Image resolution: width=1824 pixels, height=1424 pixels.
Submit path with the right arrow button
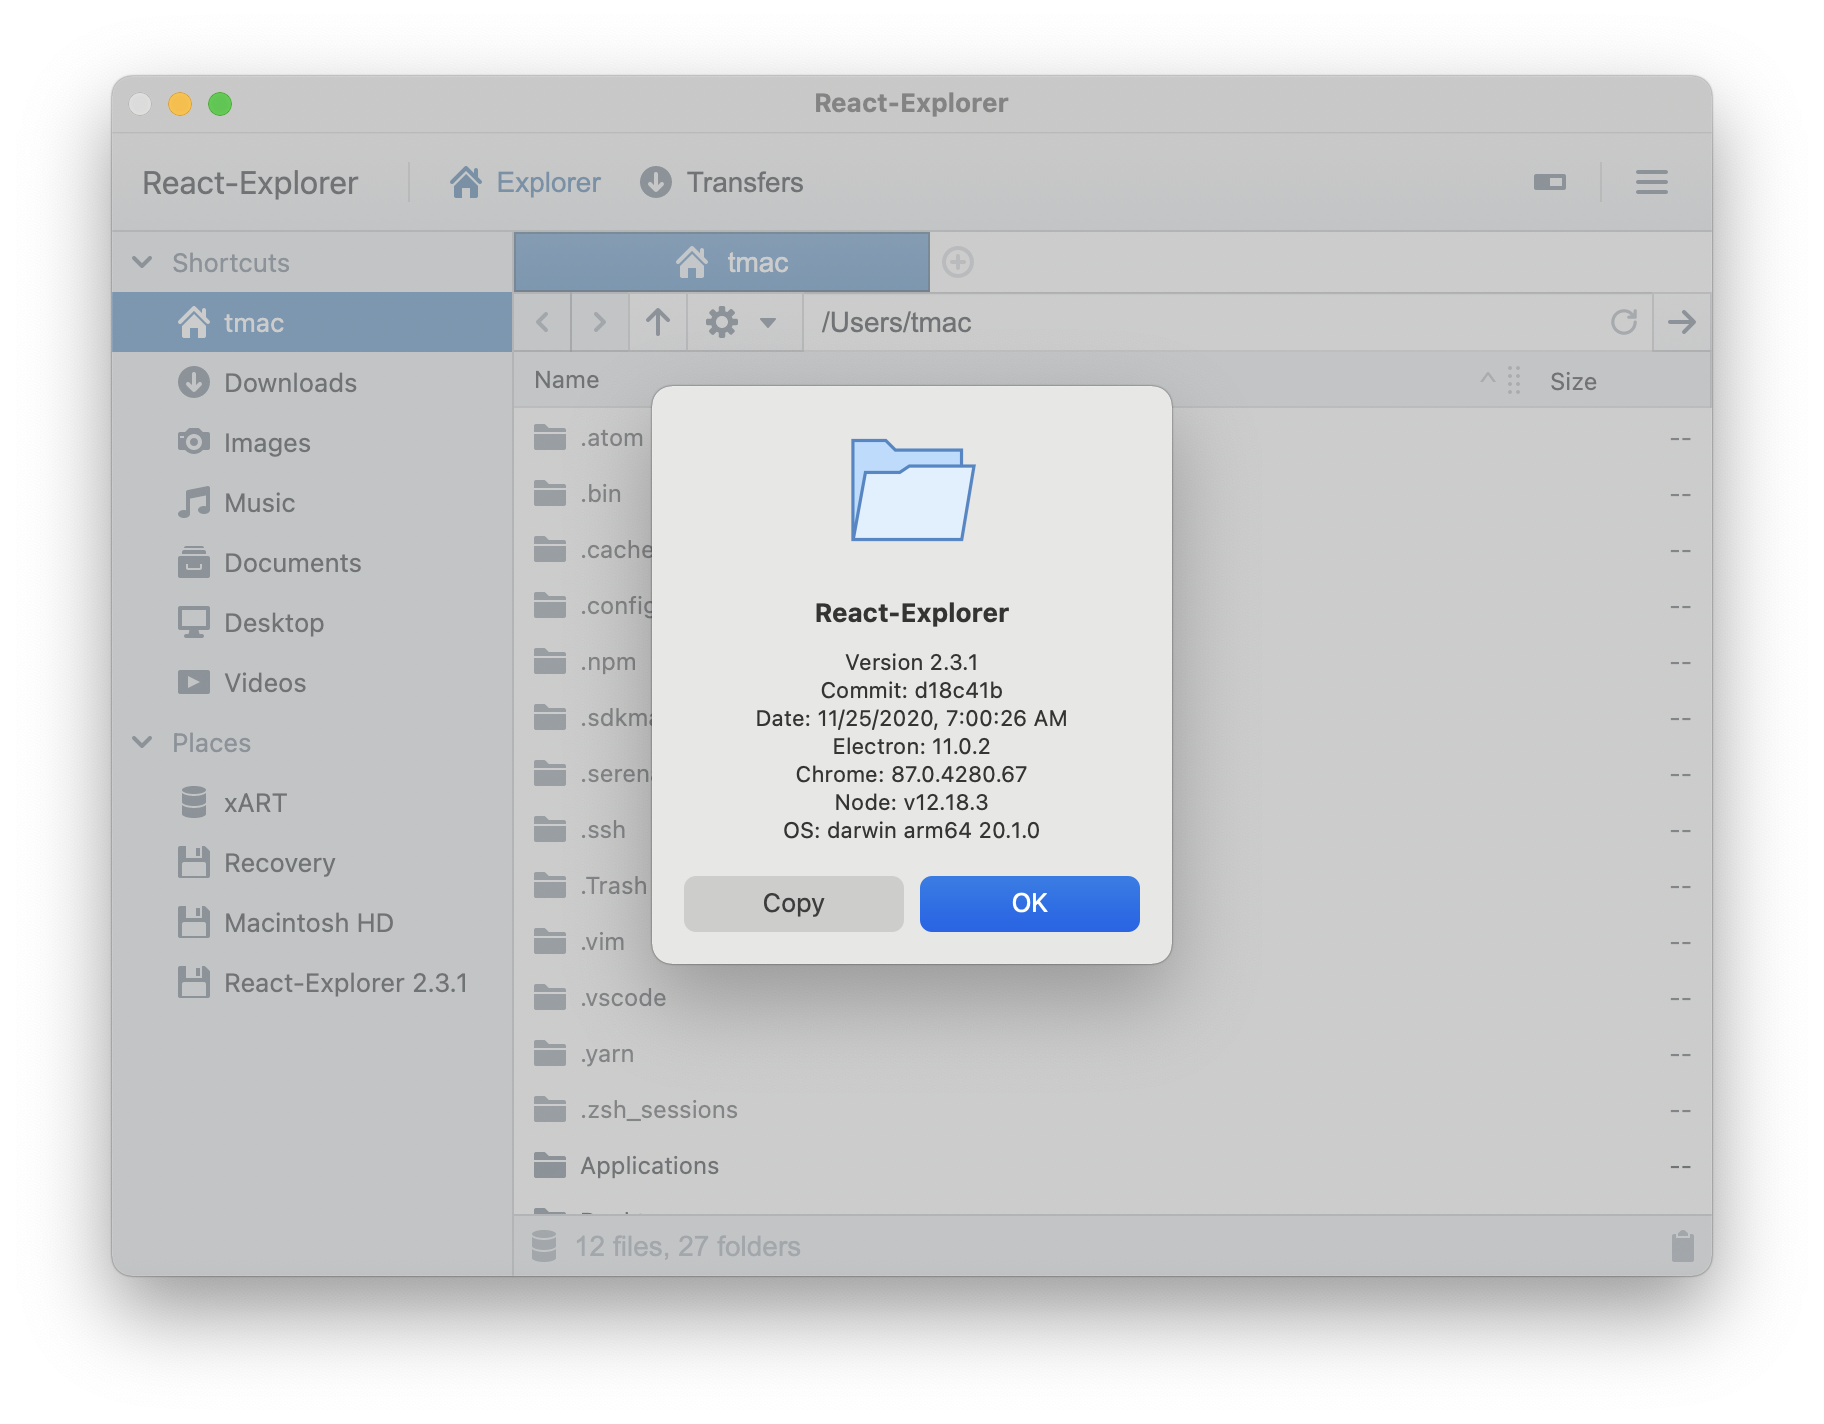pos(1681,322)
